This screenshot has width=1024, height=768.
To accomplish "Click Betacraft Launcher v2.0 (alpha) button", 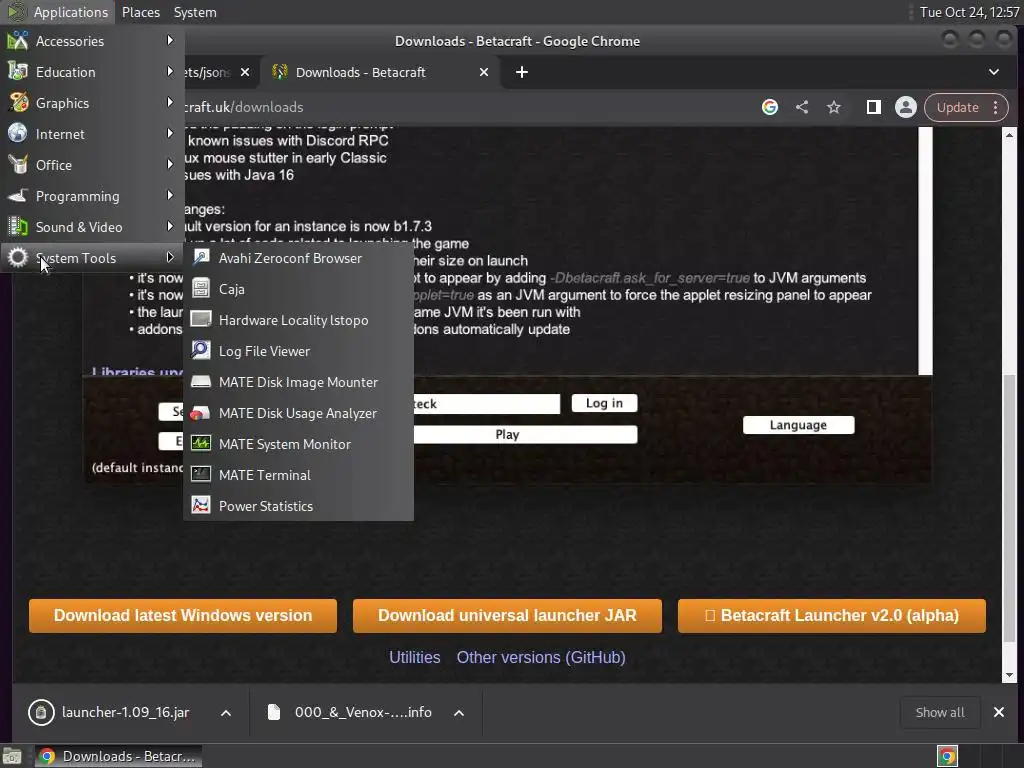I will [x=832, y=616].
